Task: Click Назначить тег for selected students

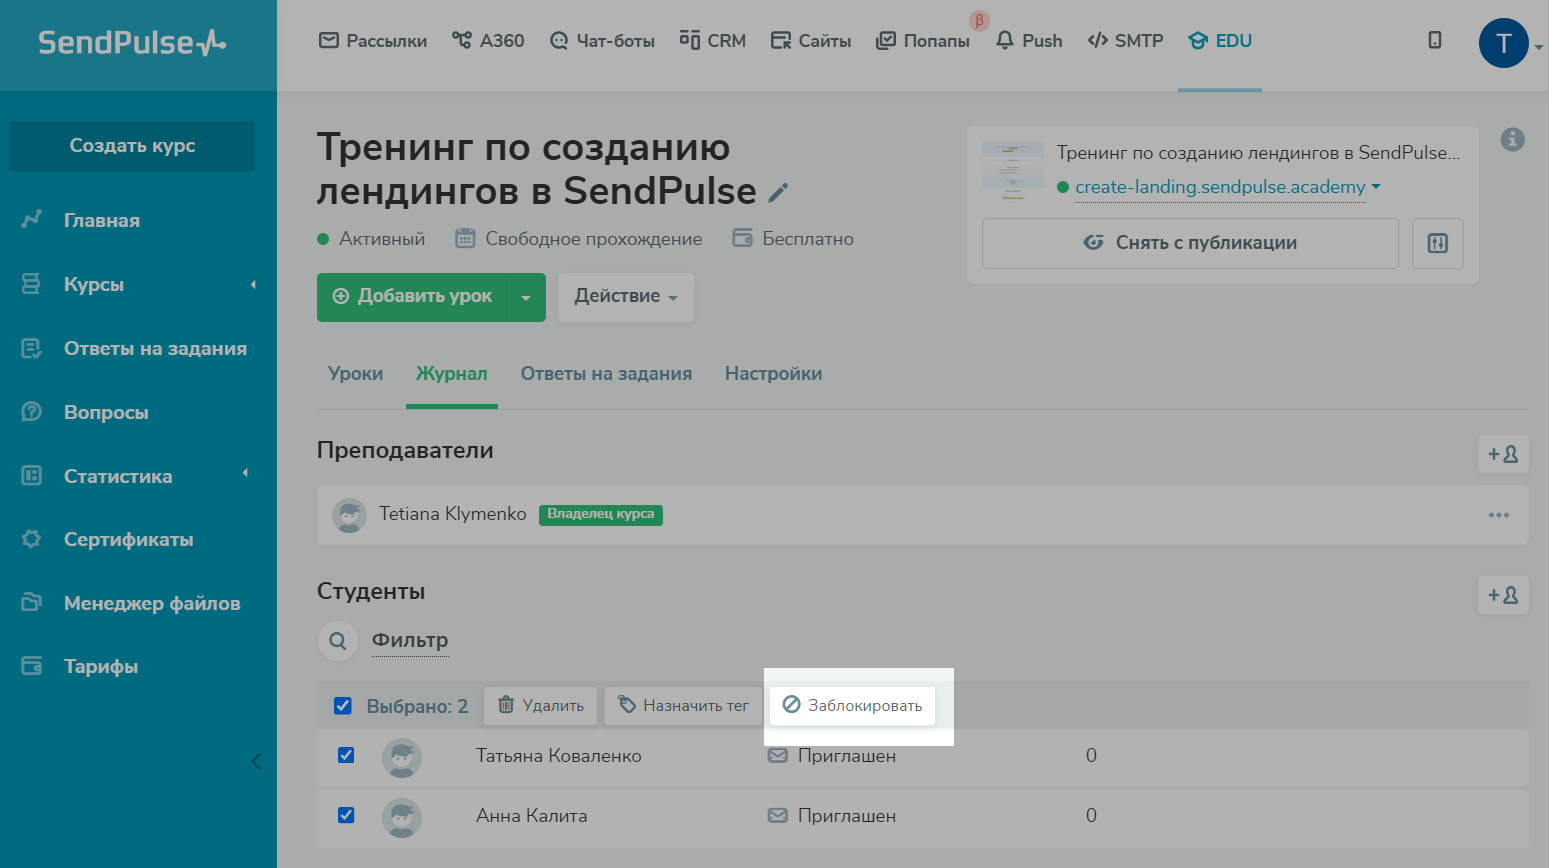Action: click(x=683, y=706)
